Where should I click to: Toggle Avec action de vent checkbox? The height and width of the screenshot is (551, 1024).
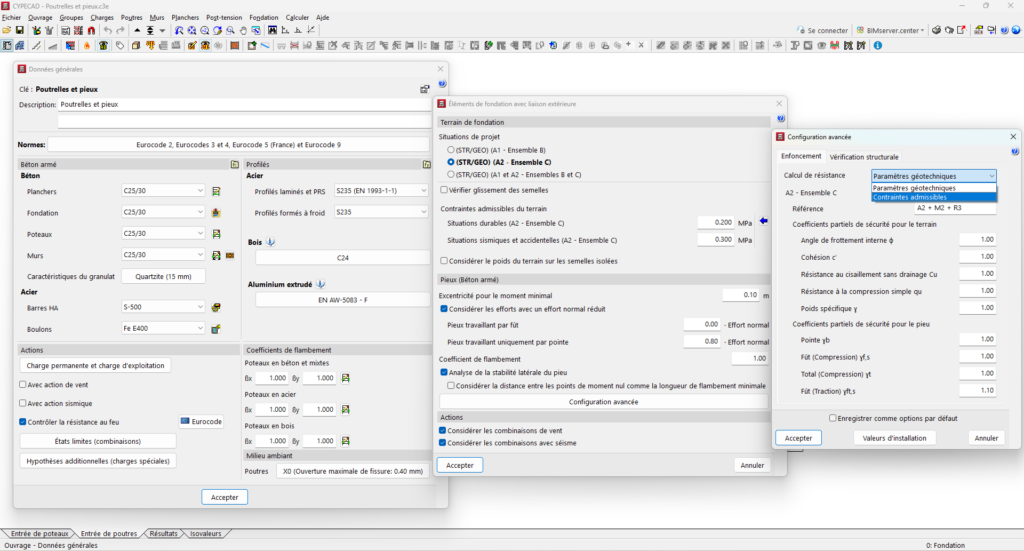[23, 385]
